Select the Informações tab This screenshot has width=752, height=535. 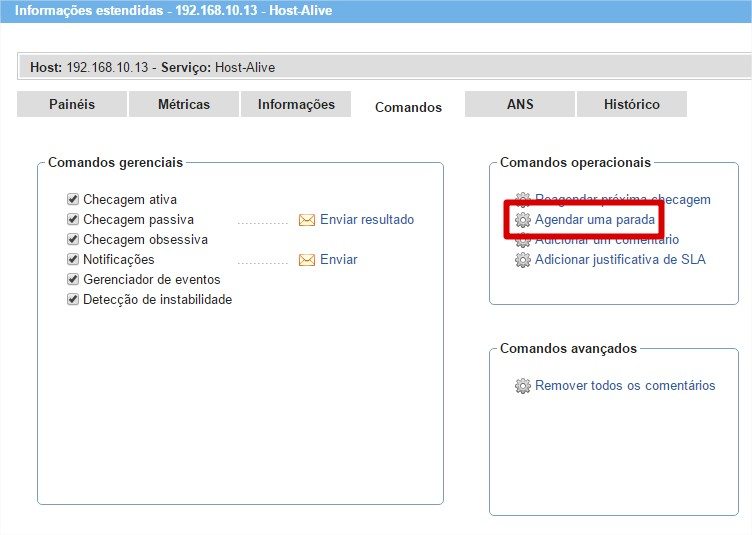296,104
